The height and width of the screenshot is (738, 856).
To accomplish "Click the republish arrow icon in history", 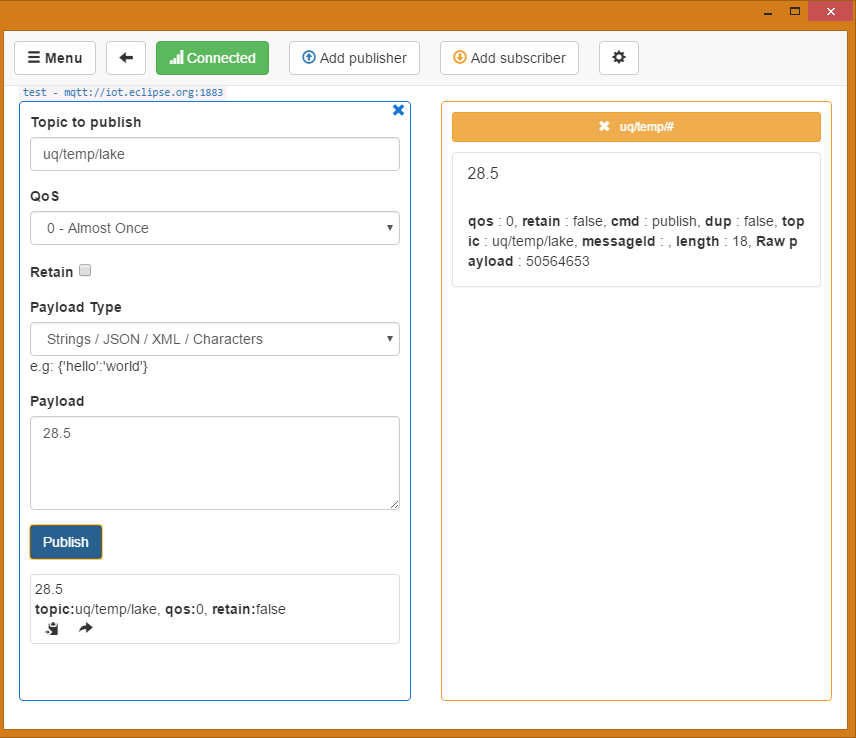I will (x=85, y=628).
